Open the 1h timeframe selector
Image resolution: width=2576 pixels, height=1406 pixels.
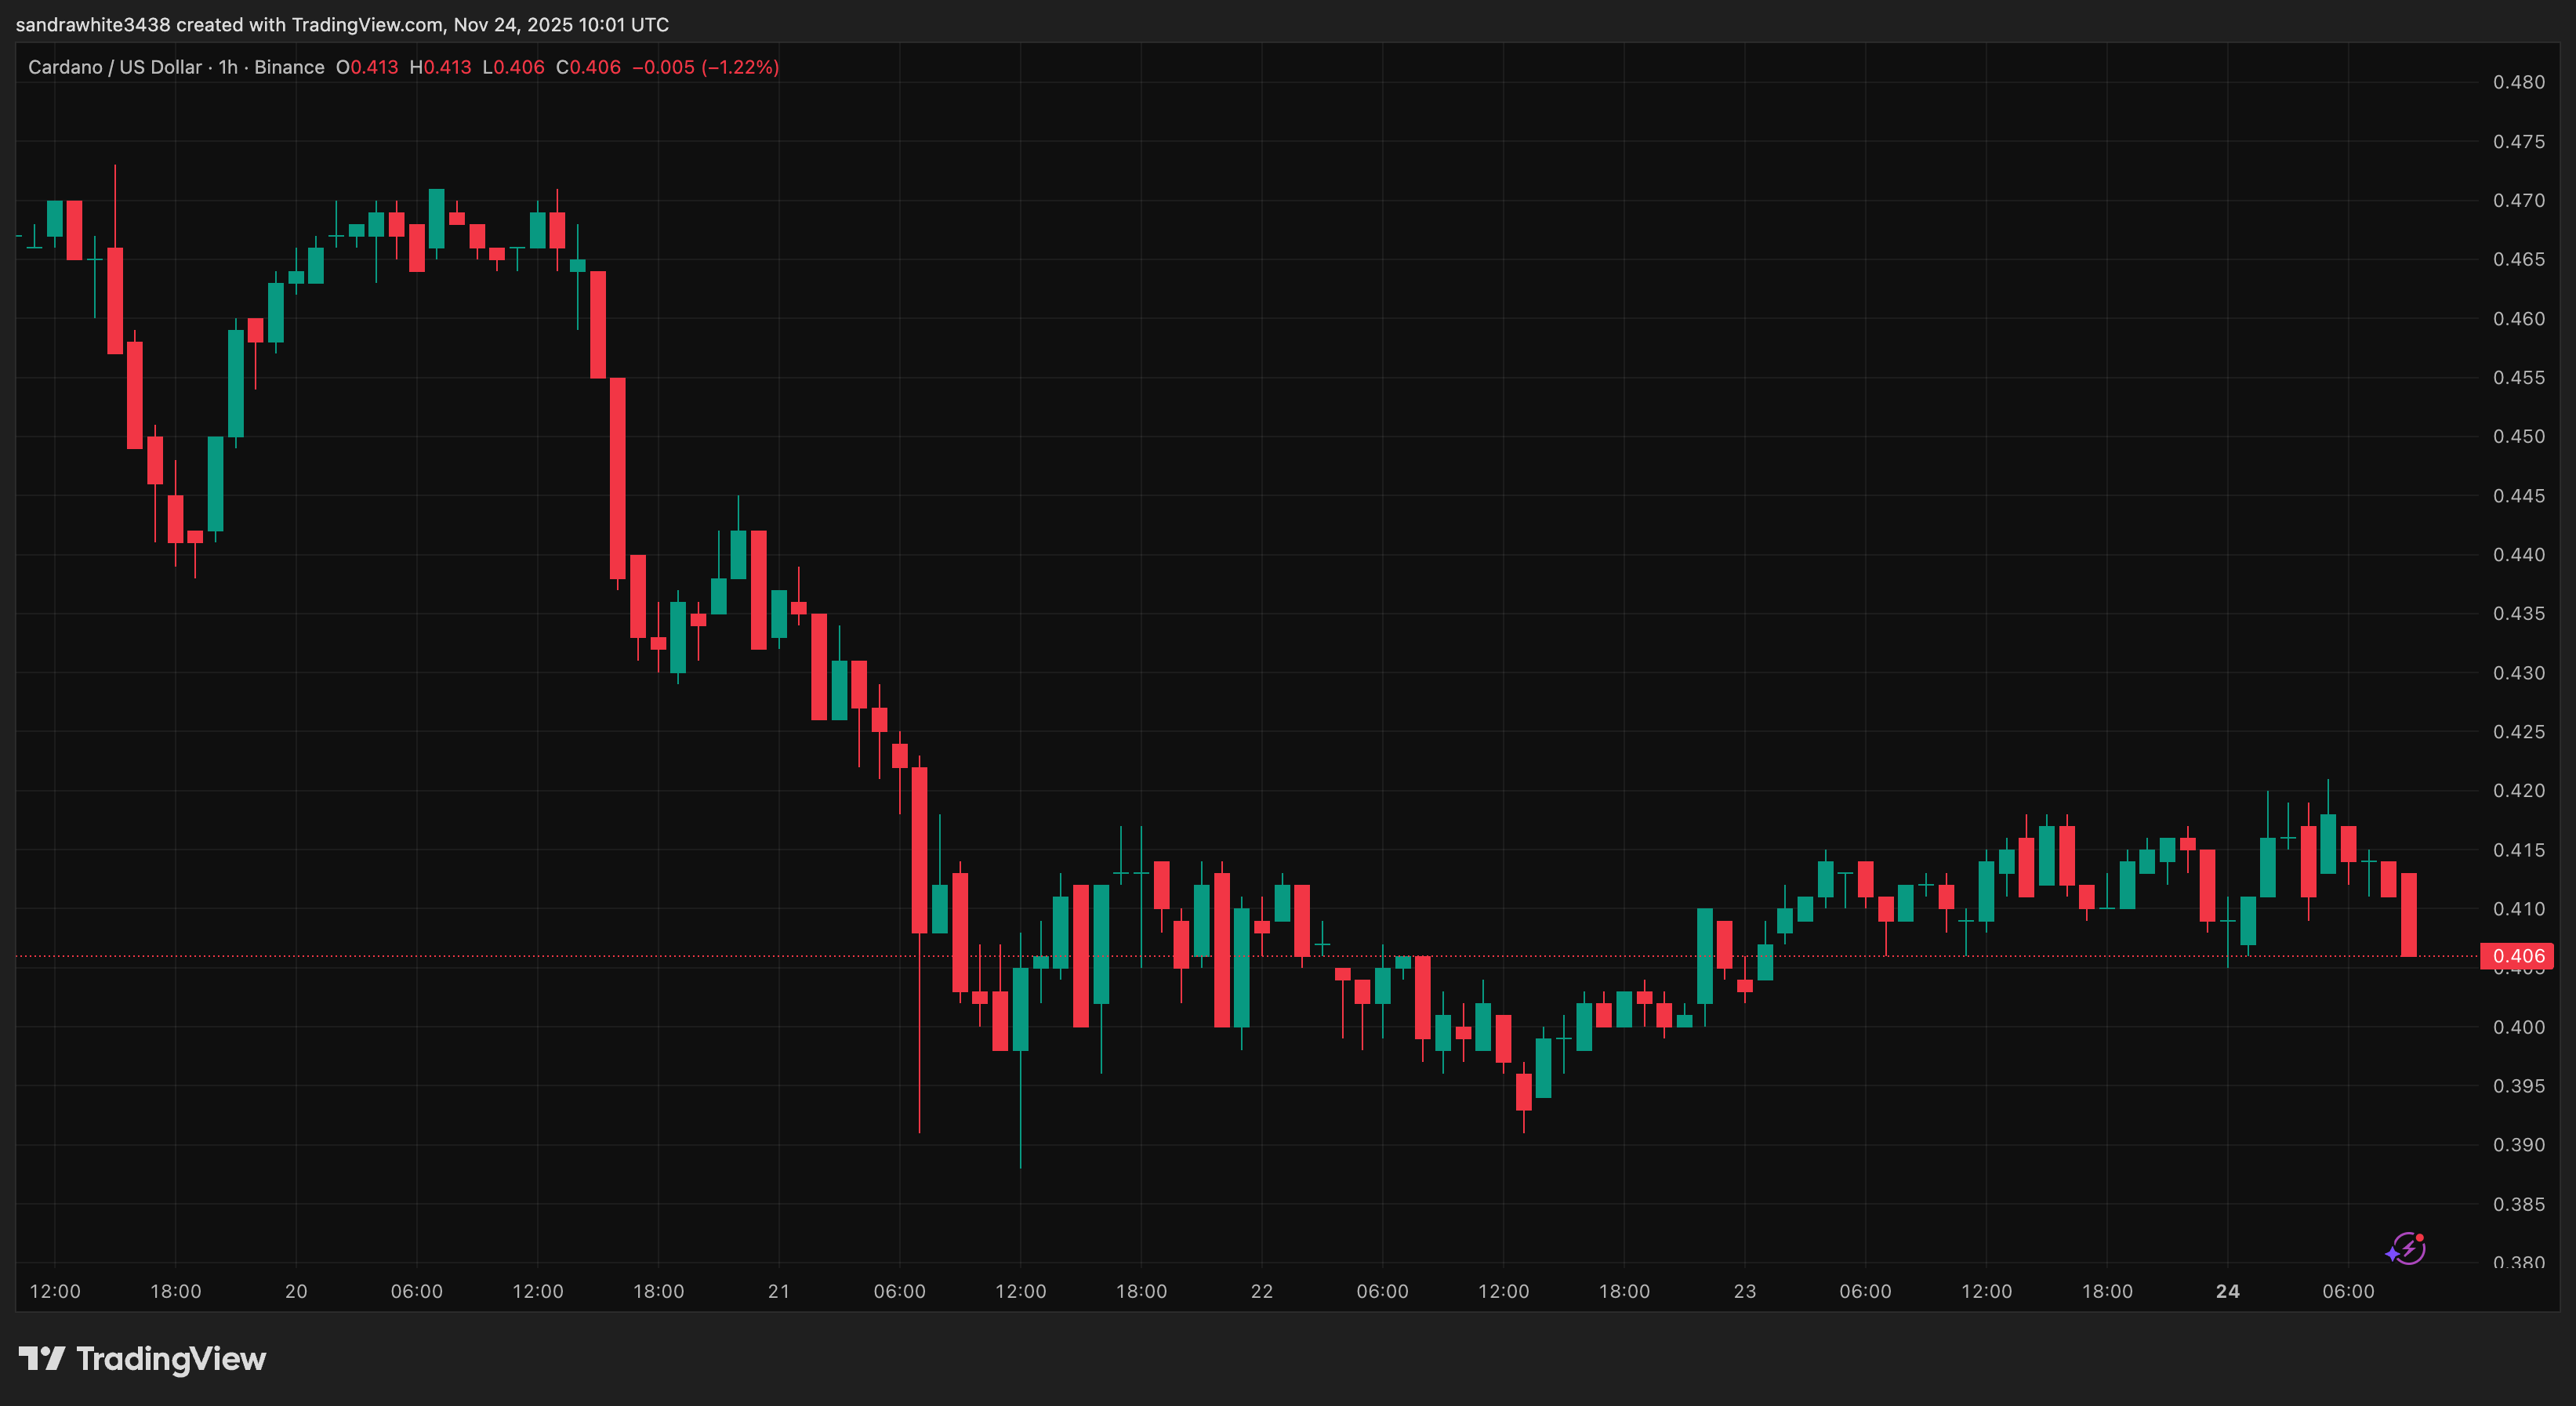227,67
